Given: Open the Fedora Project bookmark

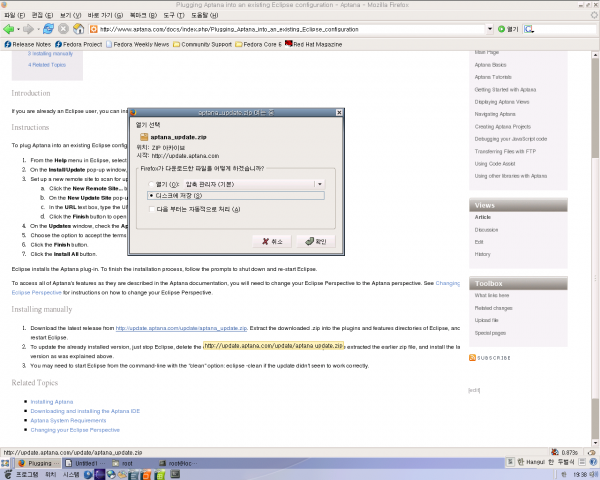Looking at the screenshot, I should [78, 44].
